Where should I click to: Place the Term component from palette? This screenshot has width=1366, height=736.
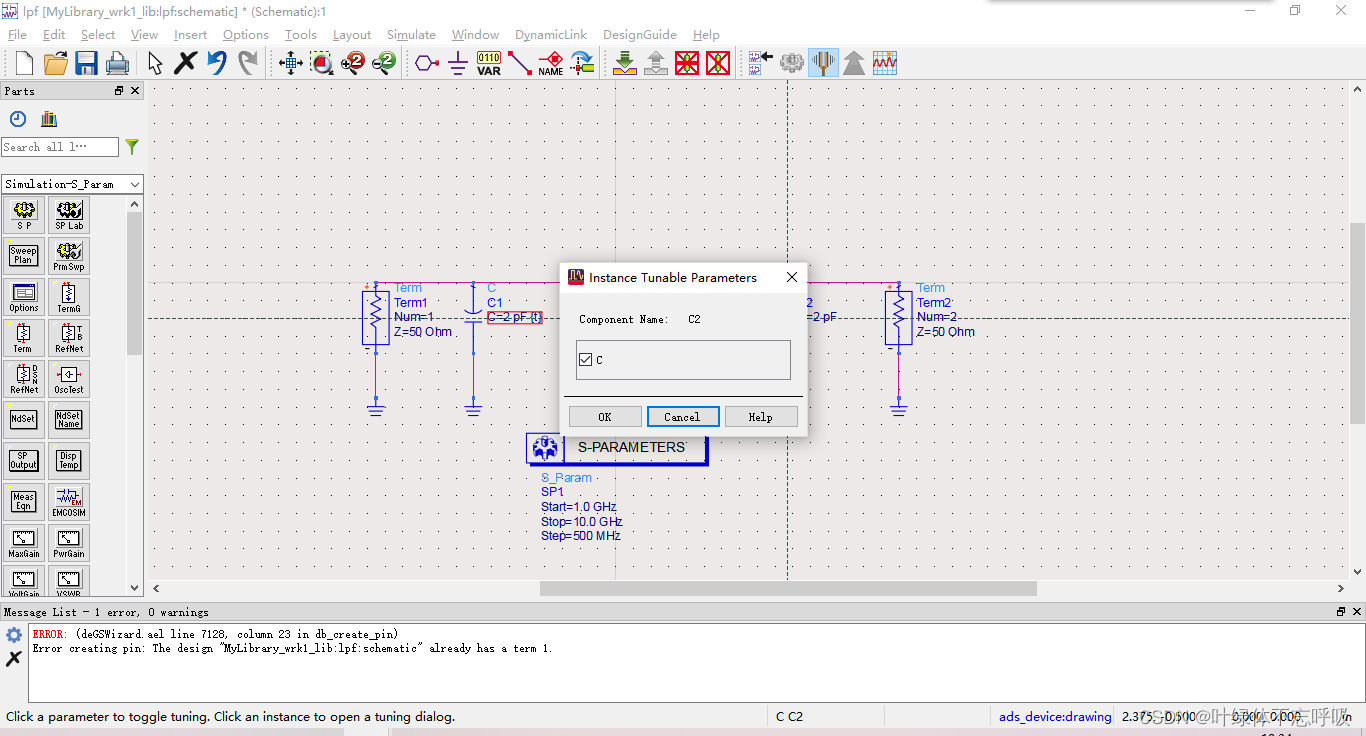(x=23, y=337)
